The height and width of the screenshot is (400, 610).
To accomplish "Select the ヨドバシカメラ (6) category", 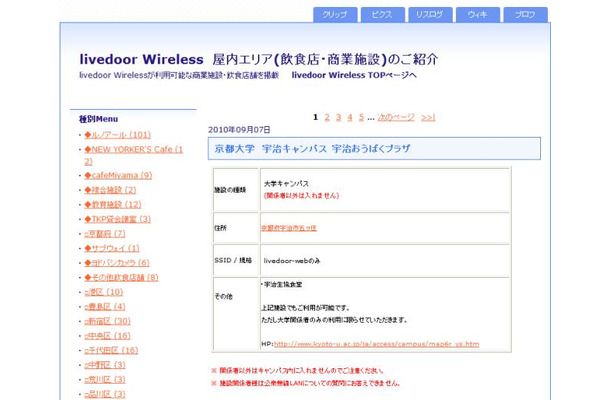I will 117,263.
